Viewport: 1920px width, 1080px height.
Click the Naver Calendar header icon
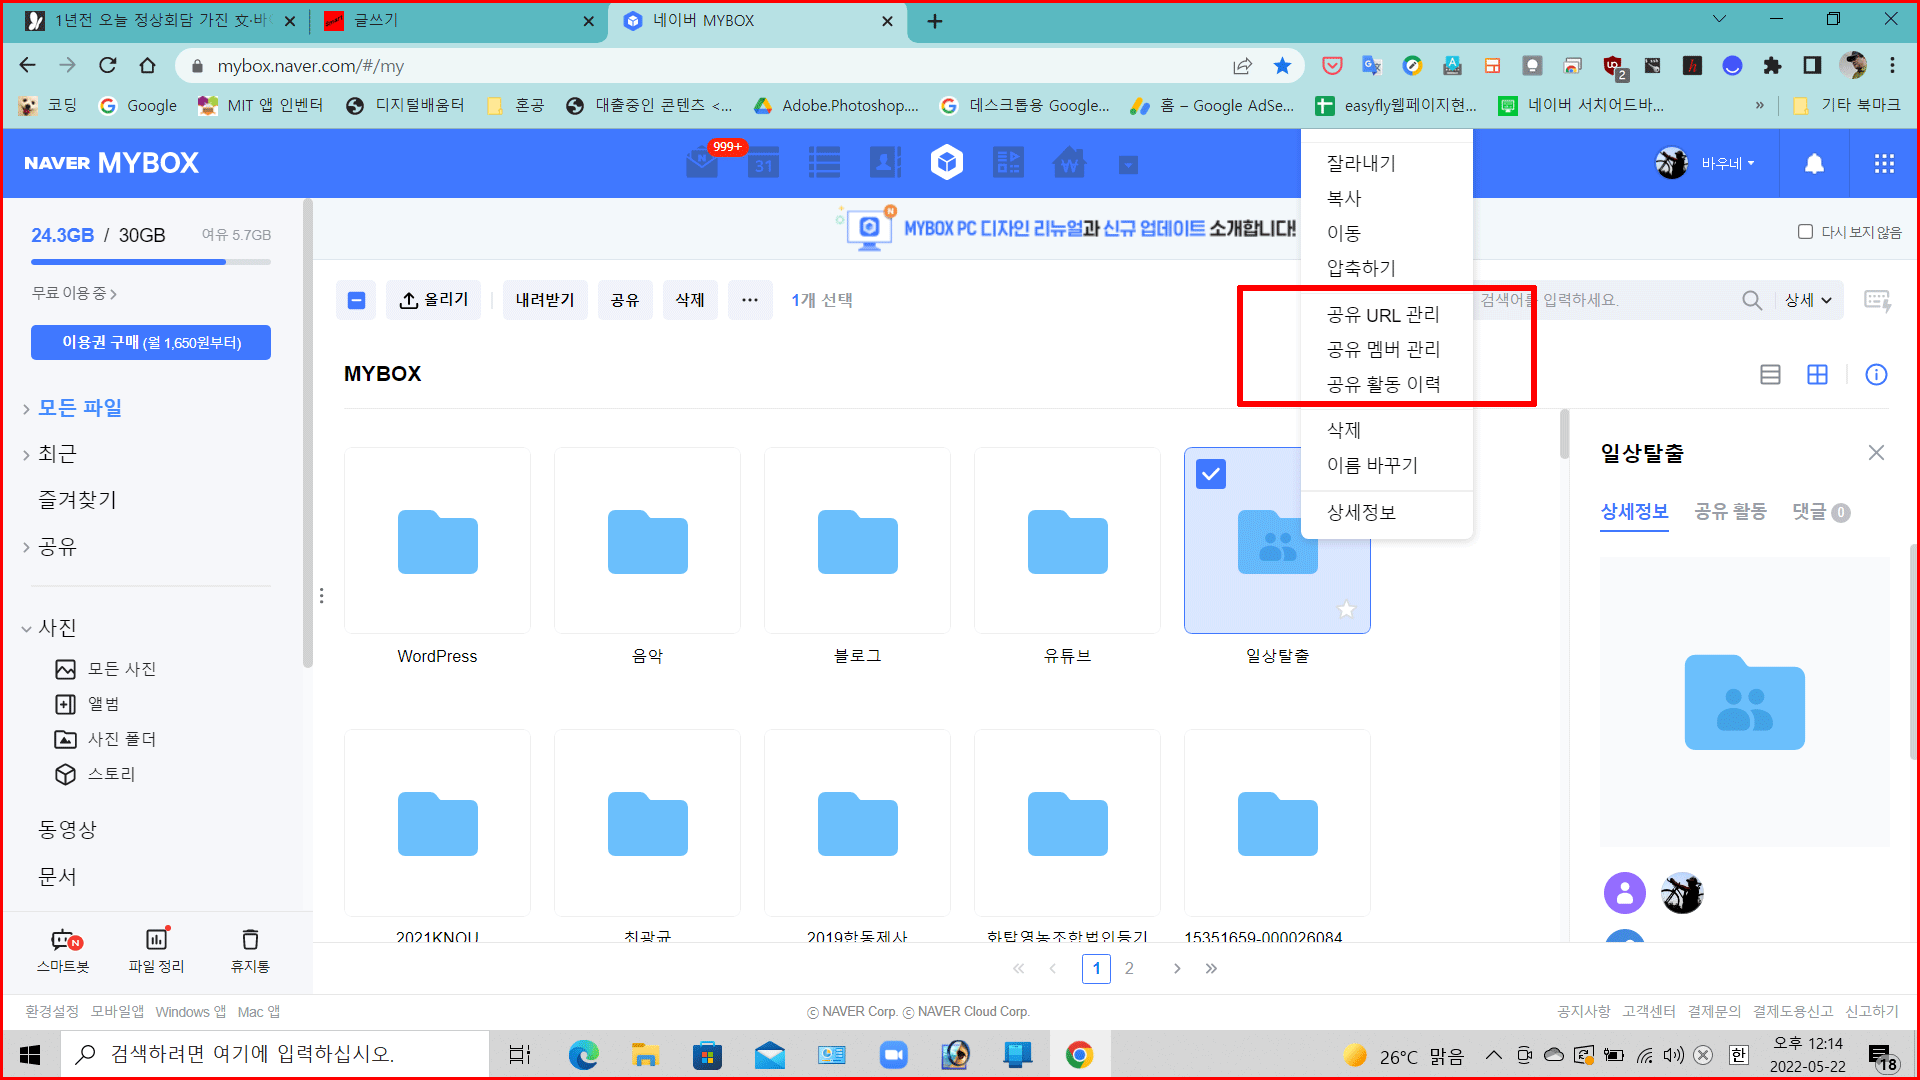click(764, 163)
